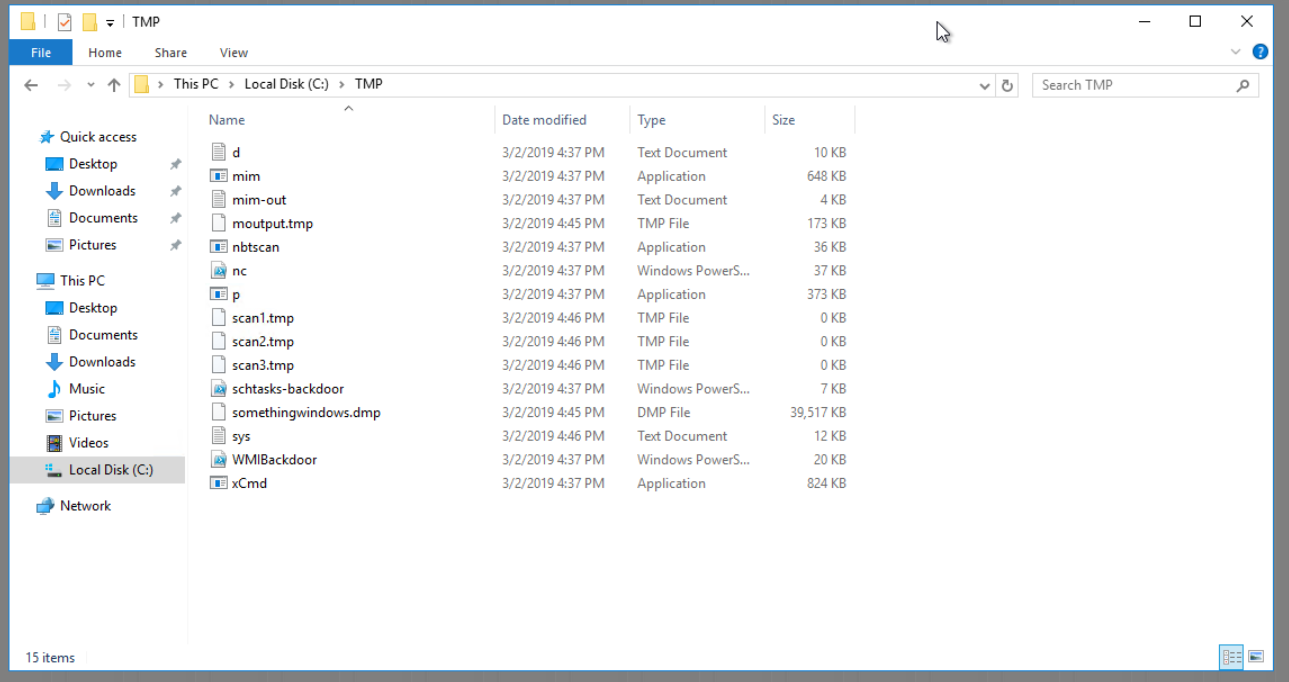Image resolution: width=1289 pixels, height=682 pixels.
Task: Select the somethingwindows.dmp file
Action: (306, 412)
